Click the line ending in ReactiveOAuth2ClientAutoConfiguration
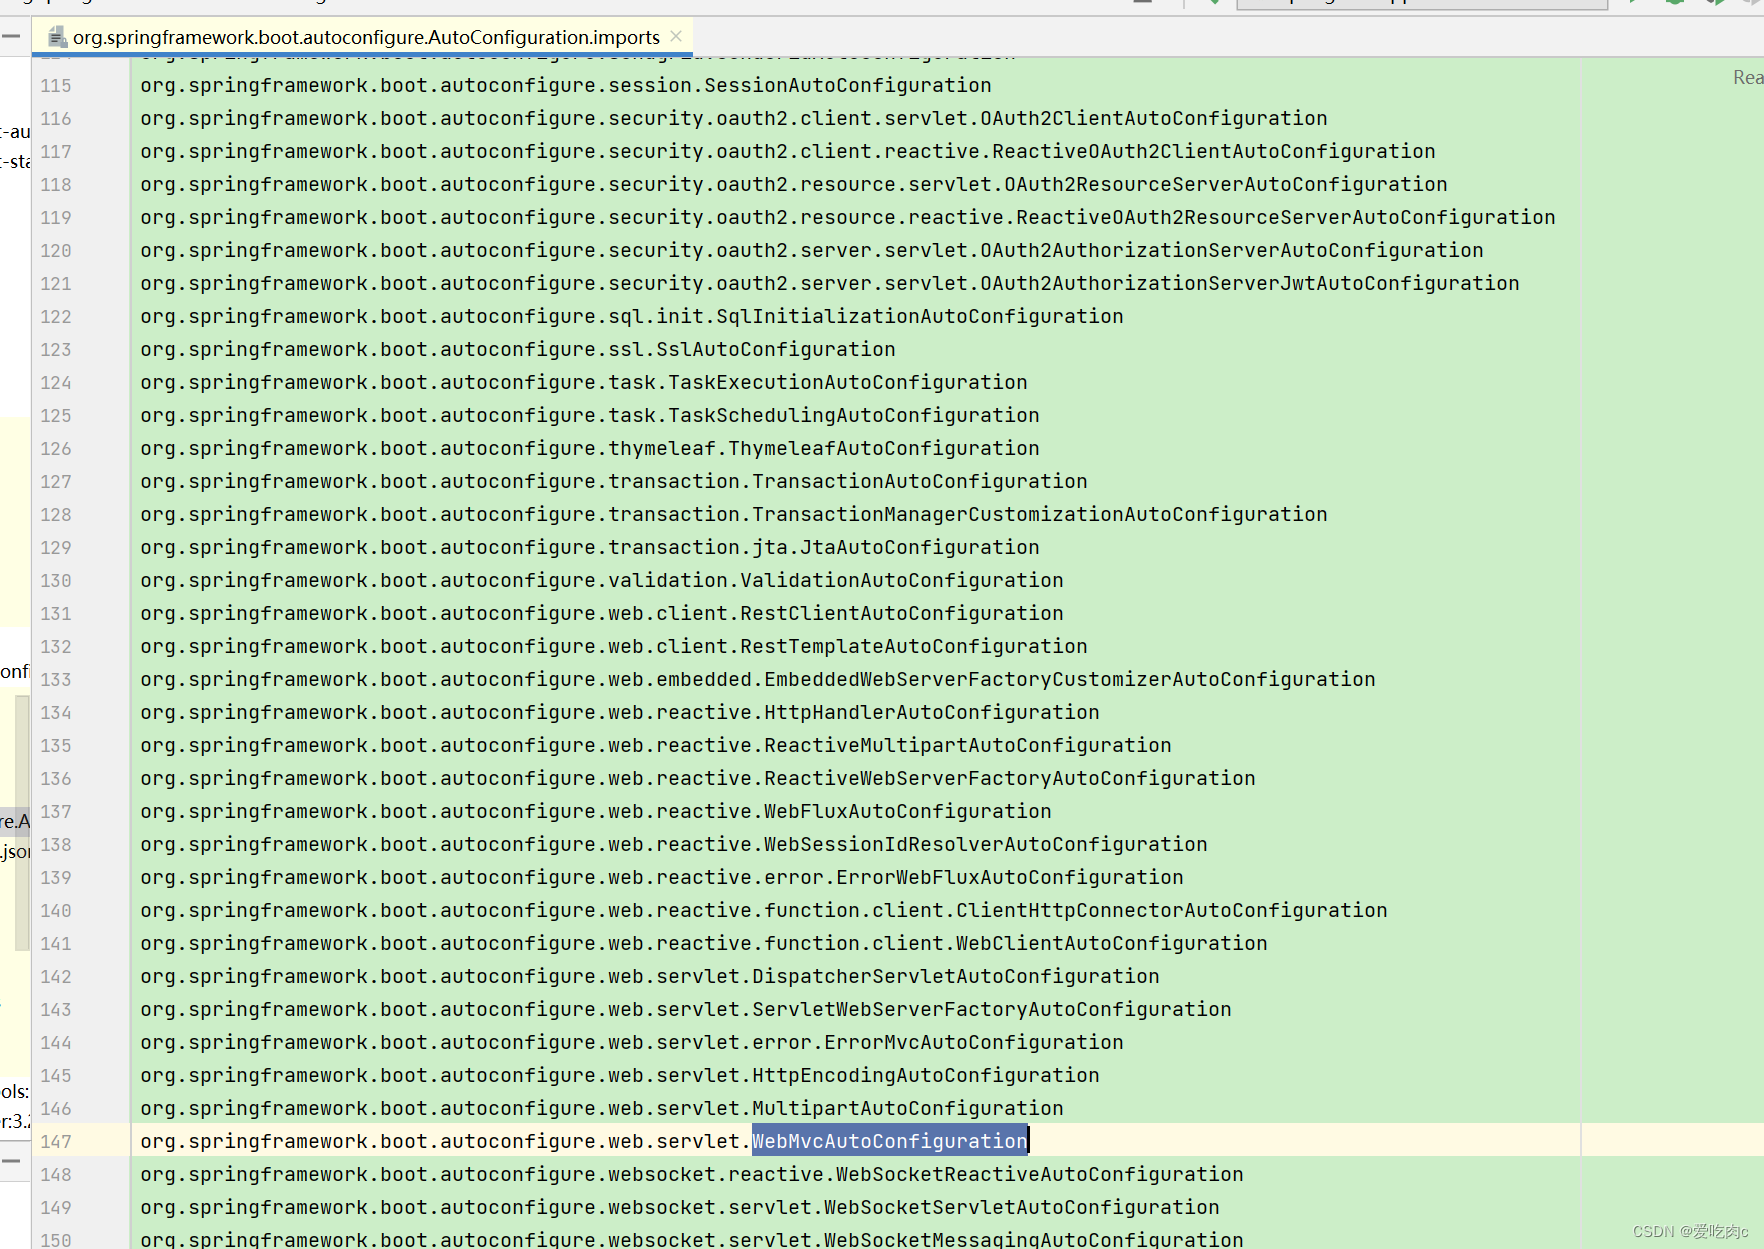 (x=788, y=151)
